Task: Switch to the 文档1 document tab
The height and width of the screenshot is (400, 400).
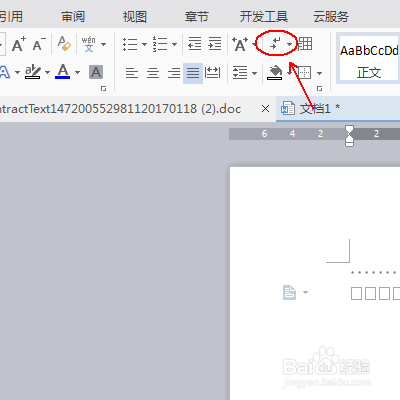Action: coord(338,109)
